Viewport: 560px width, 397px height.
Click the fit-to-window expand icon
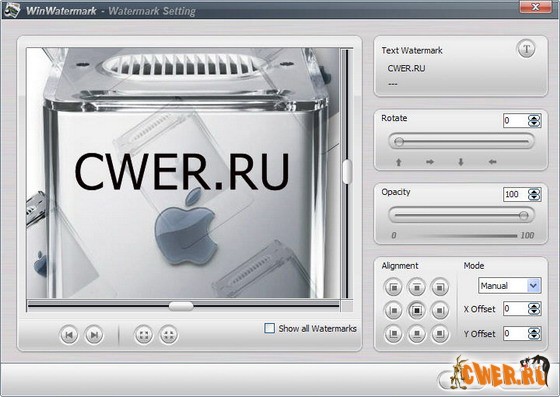[144, 335]
